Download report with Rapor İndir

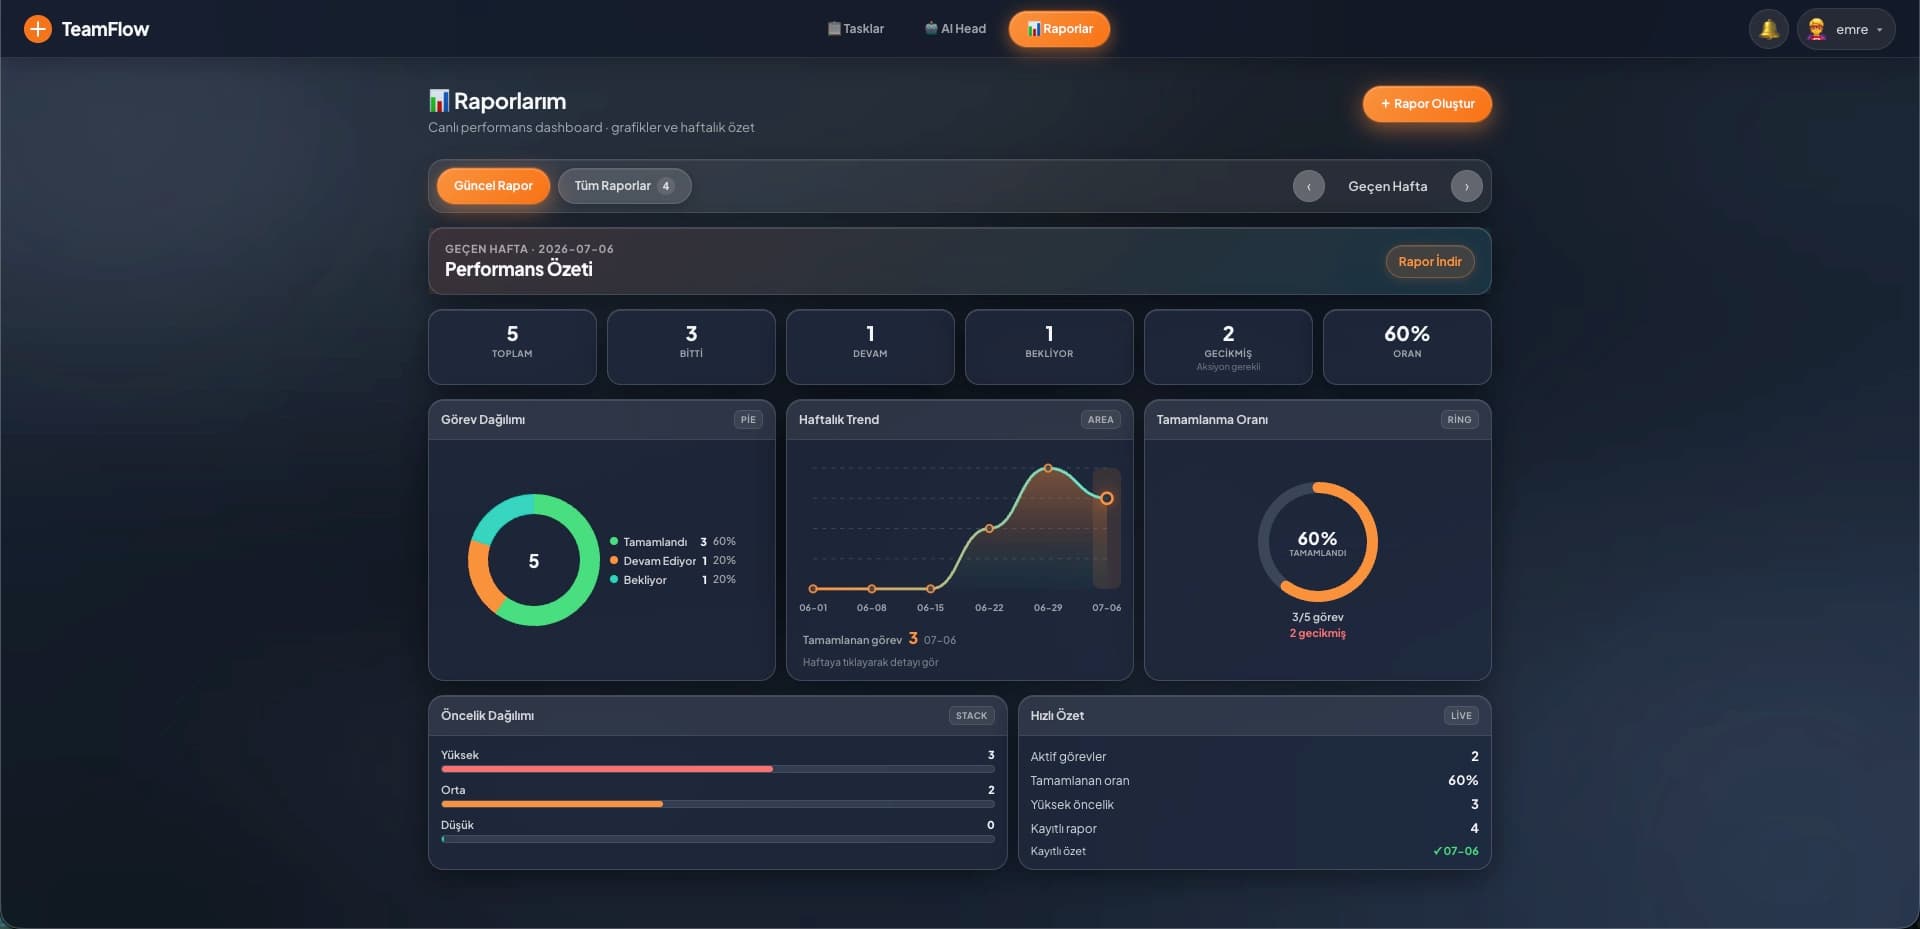1429,262
